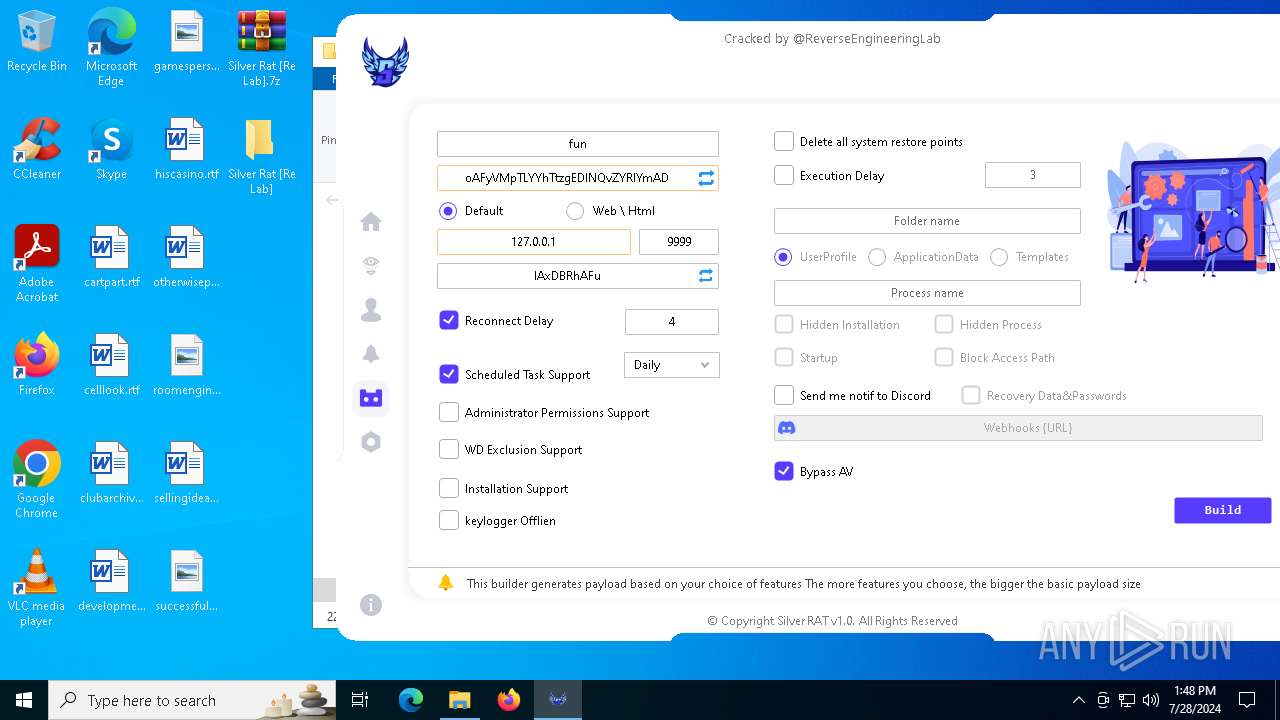
Task: Open Firefox desktop shortcut
Action: point(37,365)
